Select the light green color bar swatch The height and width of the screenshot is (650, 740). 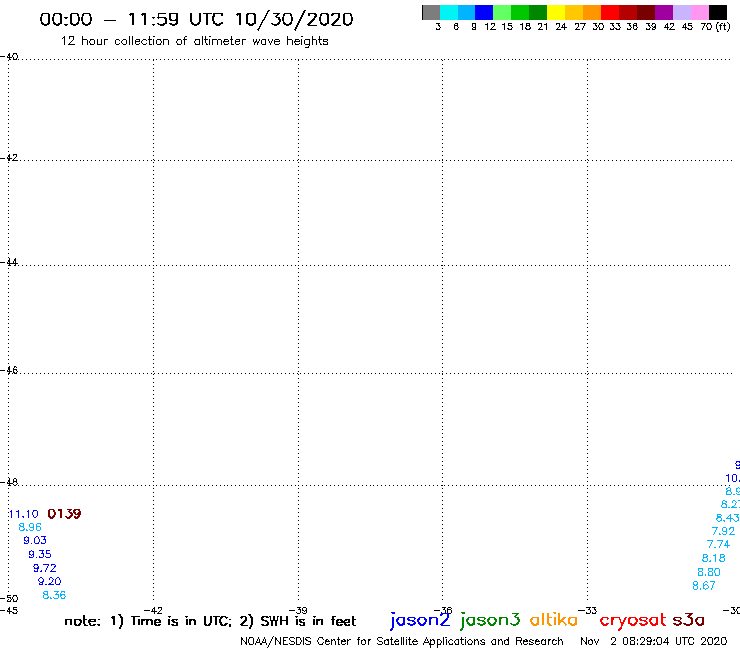(502, 12)
